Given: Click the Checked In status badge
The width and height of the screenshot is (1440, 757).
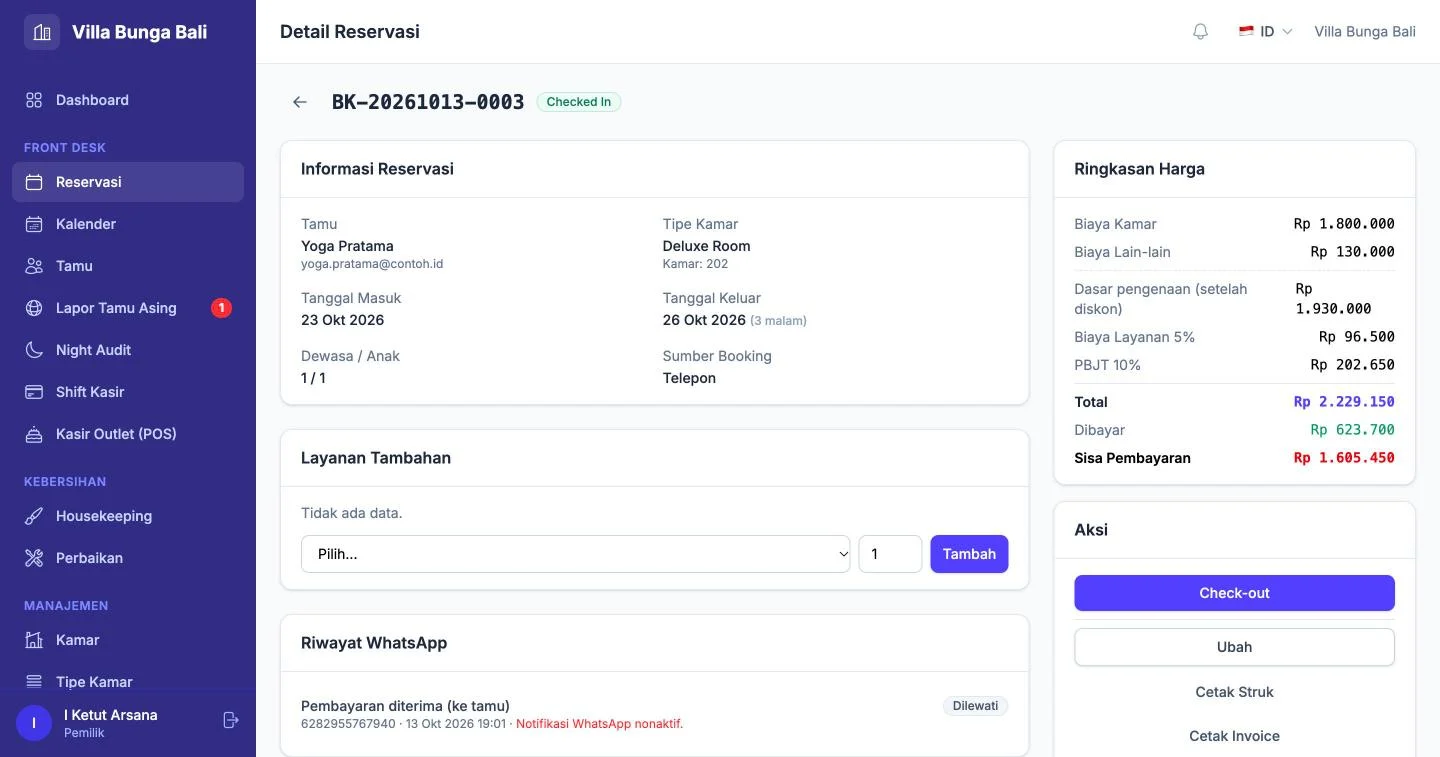Looking at the screenshot, I should [x=579, y=102].
